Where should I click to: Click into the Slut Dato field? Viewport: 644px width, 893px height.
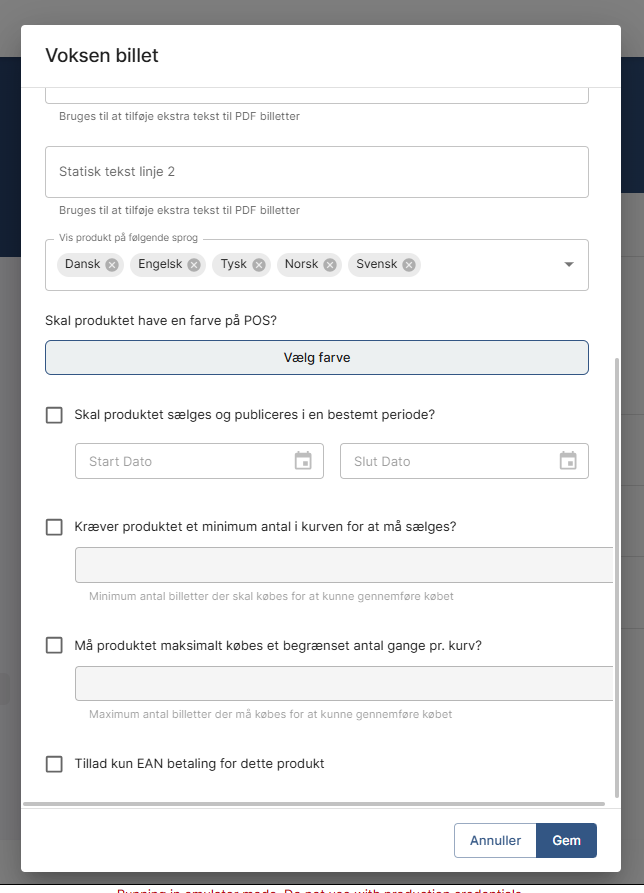pyautogui.click(x=445, y=461)
